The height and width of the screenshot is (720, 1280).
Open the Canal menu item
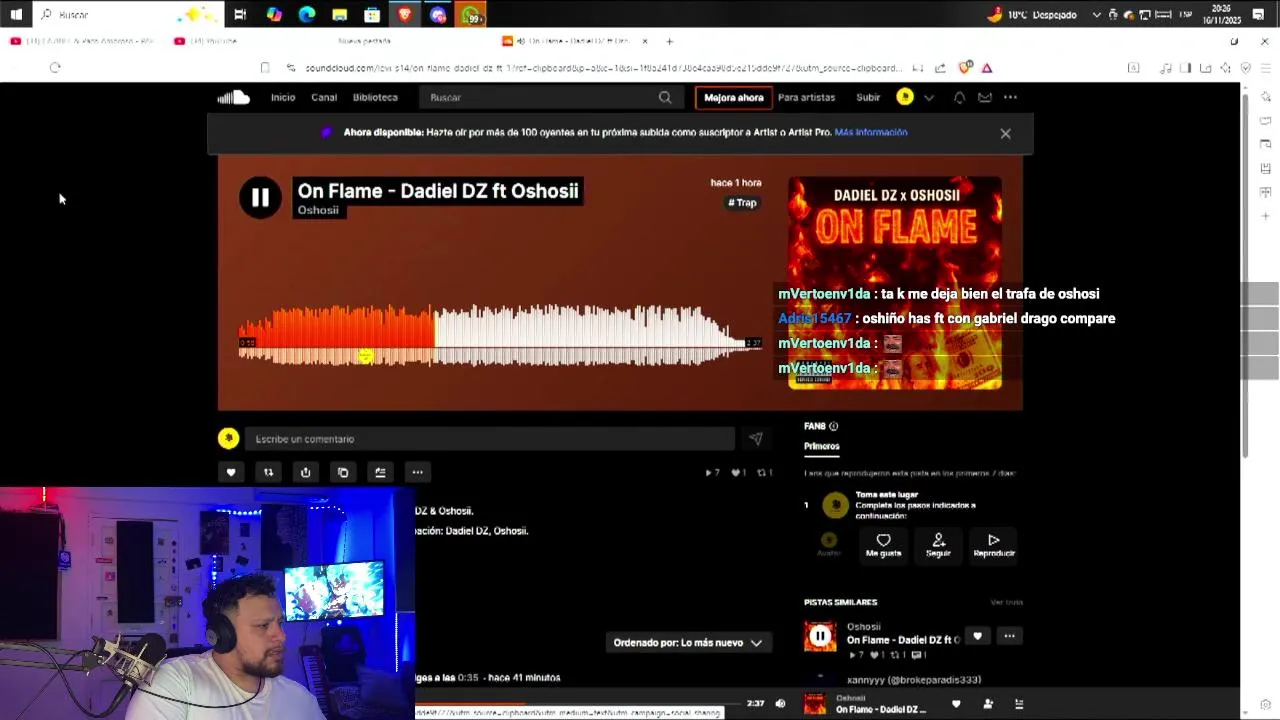pyautogui.click(x=324, y=97)
